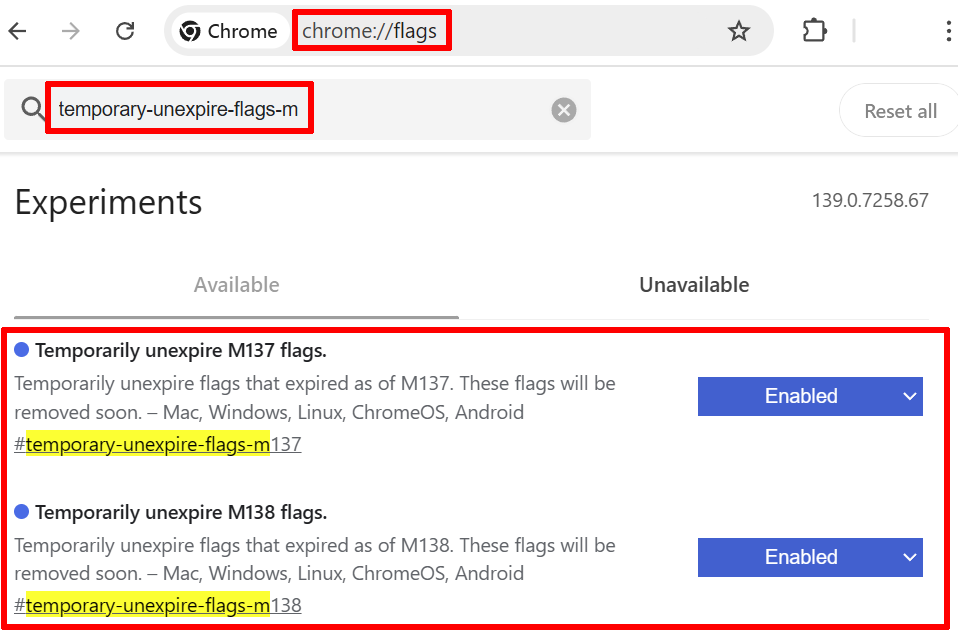Viewport: 958px width, 632px height.
Task: Click the search magnifier icon
Action: pos(32,109)
